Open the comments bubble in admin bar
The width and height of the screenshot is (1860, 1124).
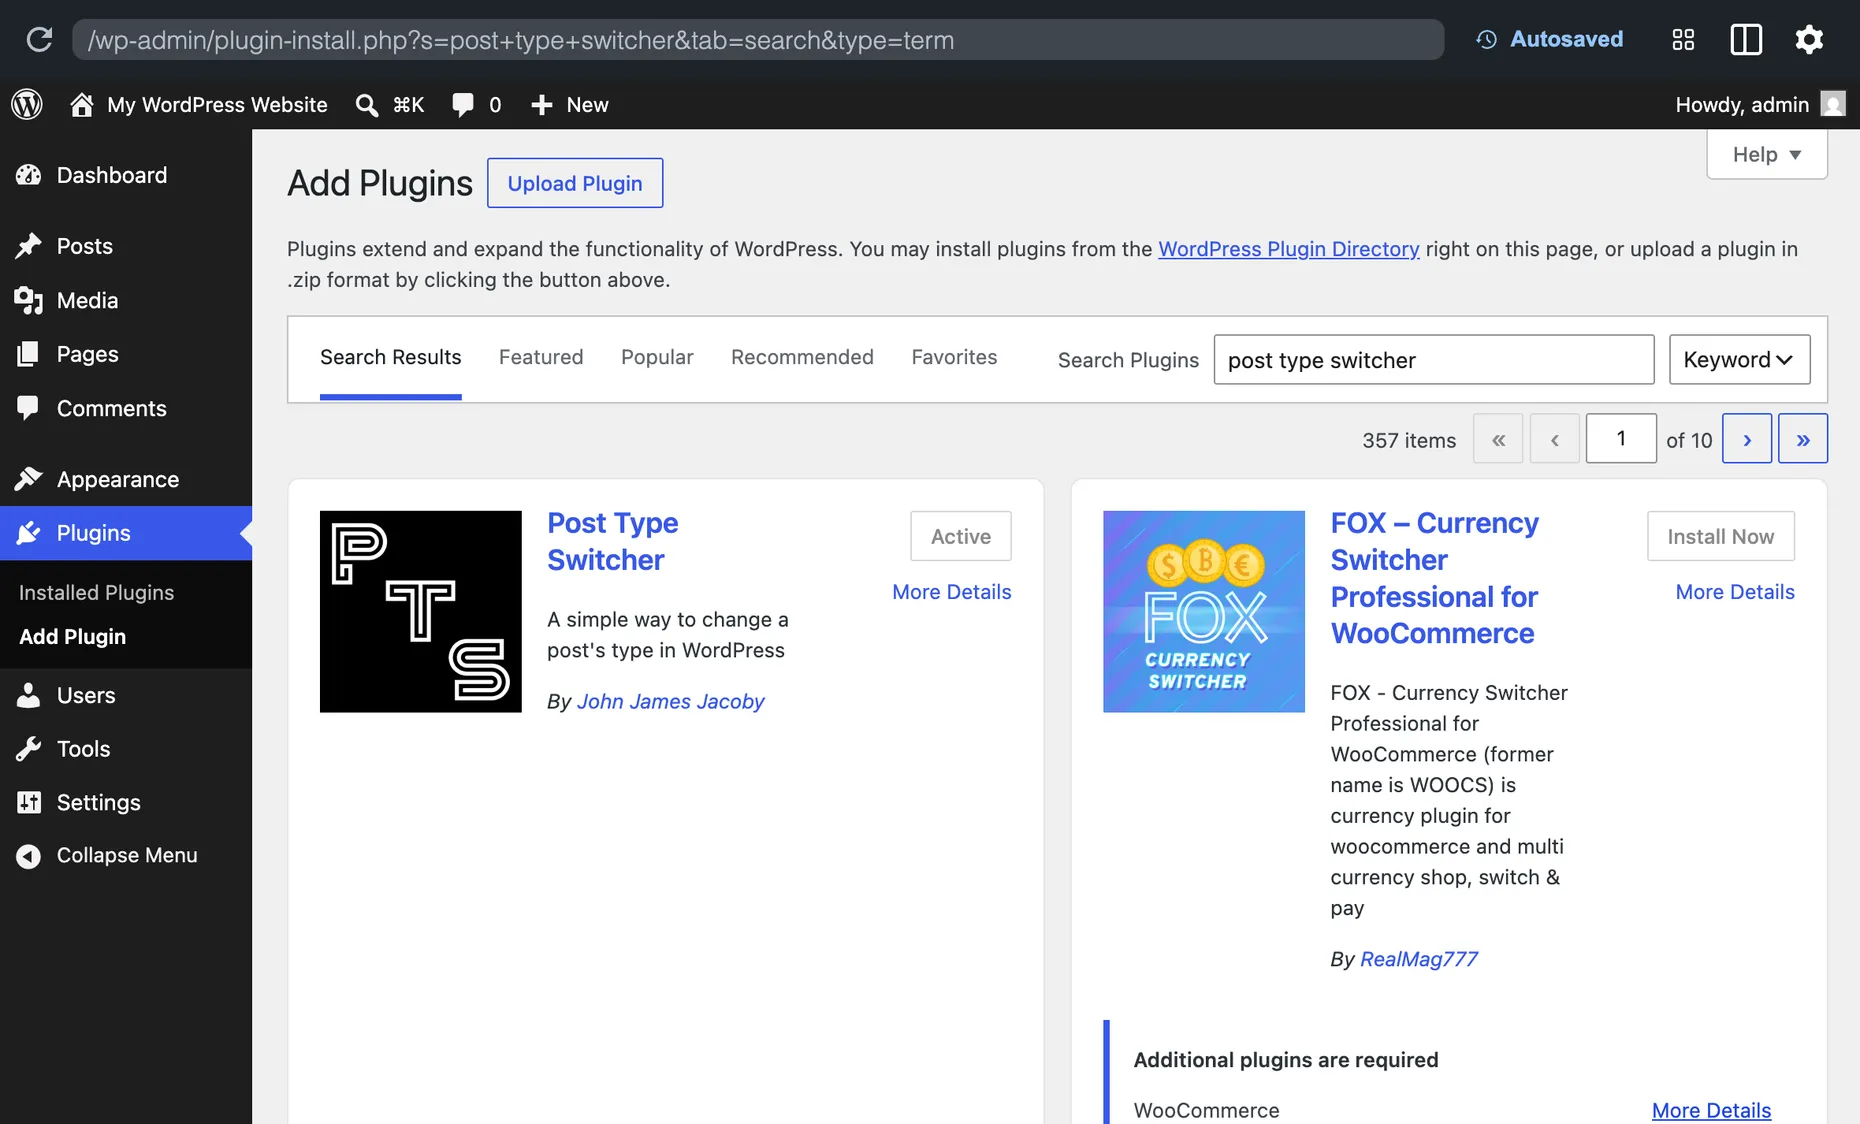(x=462, y=104)
